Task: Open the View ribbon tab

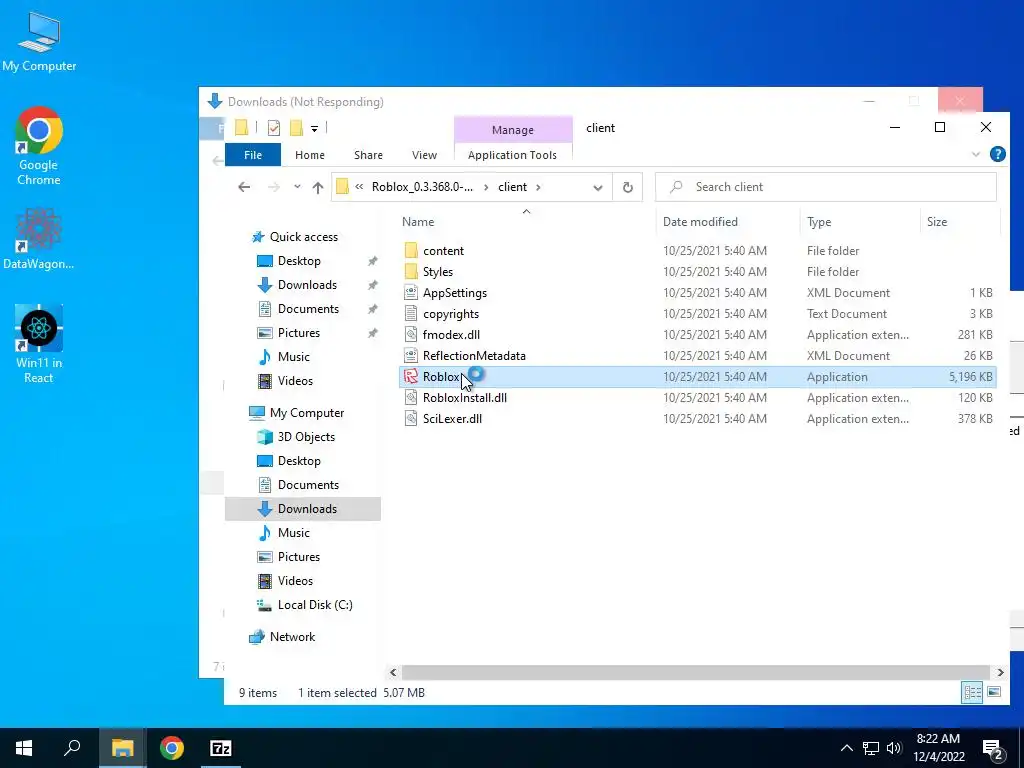Action: (424, 155)
